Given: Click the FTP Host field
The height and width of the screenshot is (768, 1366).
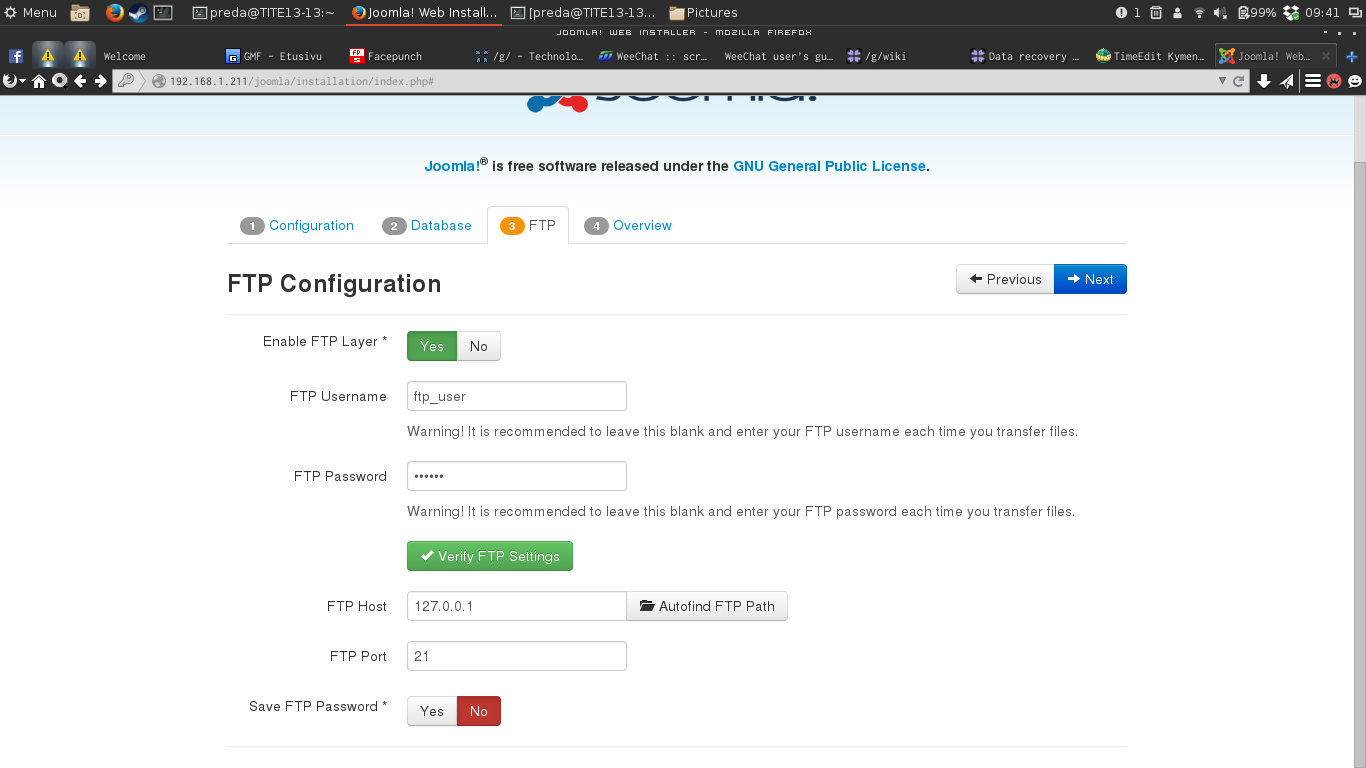Looking at the screenshot, I should 517,606.
